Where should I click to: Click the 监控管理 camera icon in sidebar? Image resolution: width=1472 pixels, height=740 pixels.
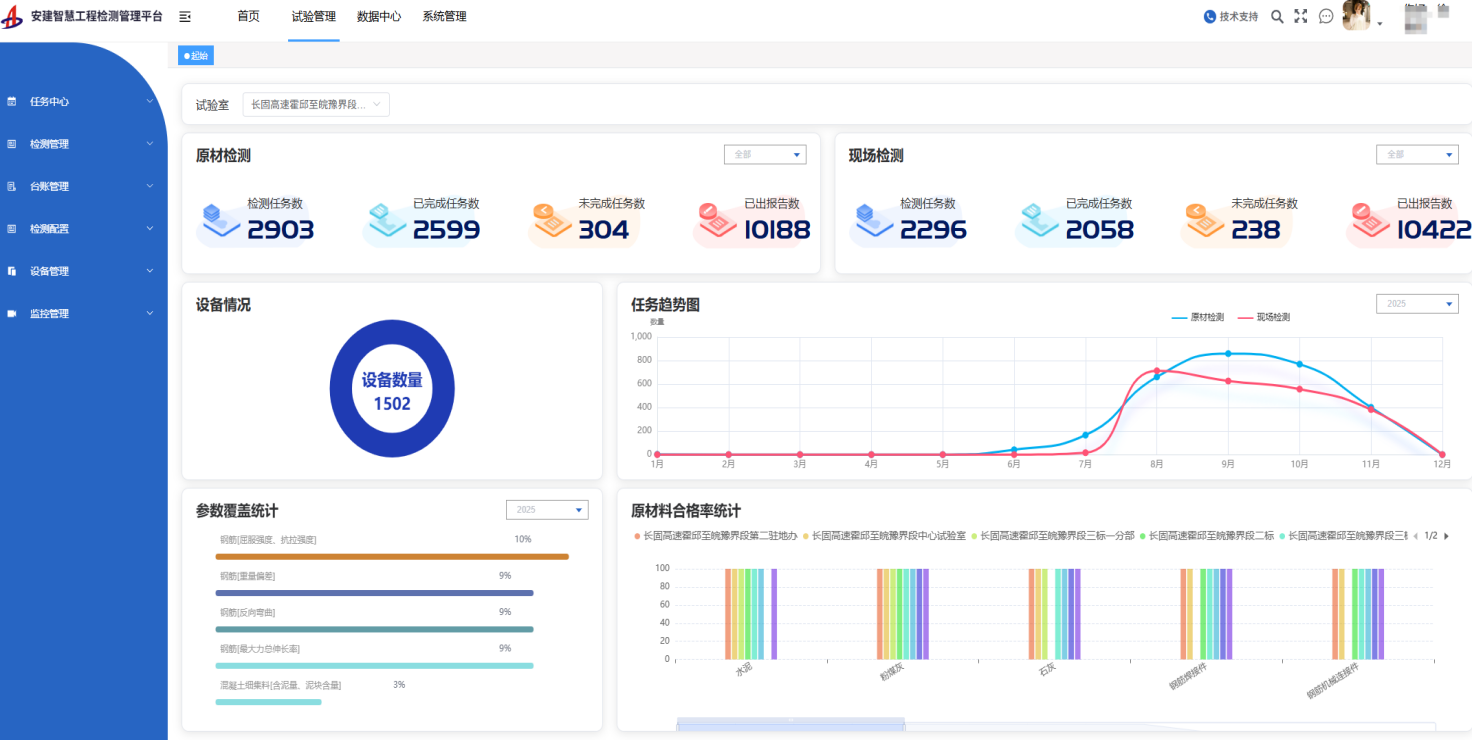[x=12, y=314]
